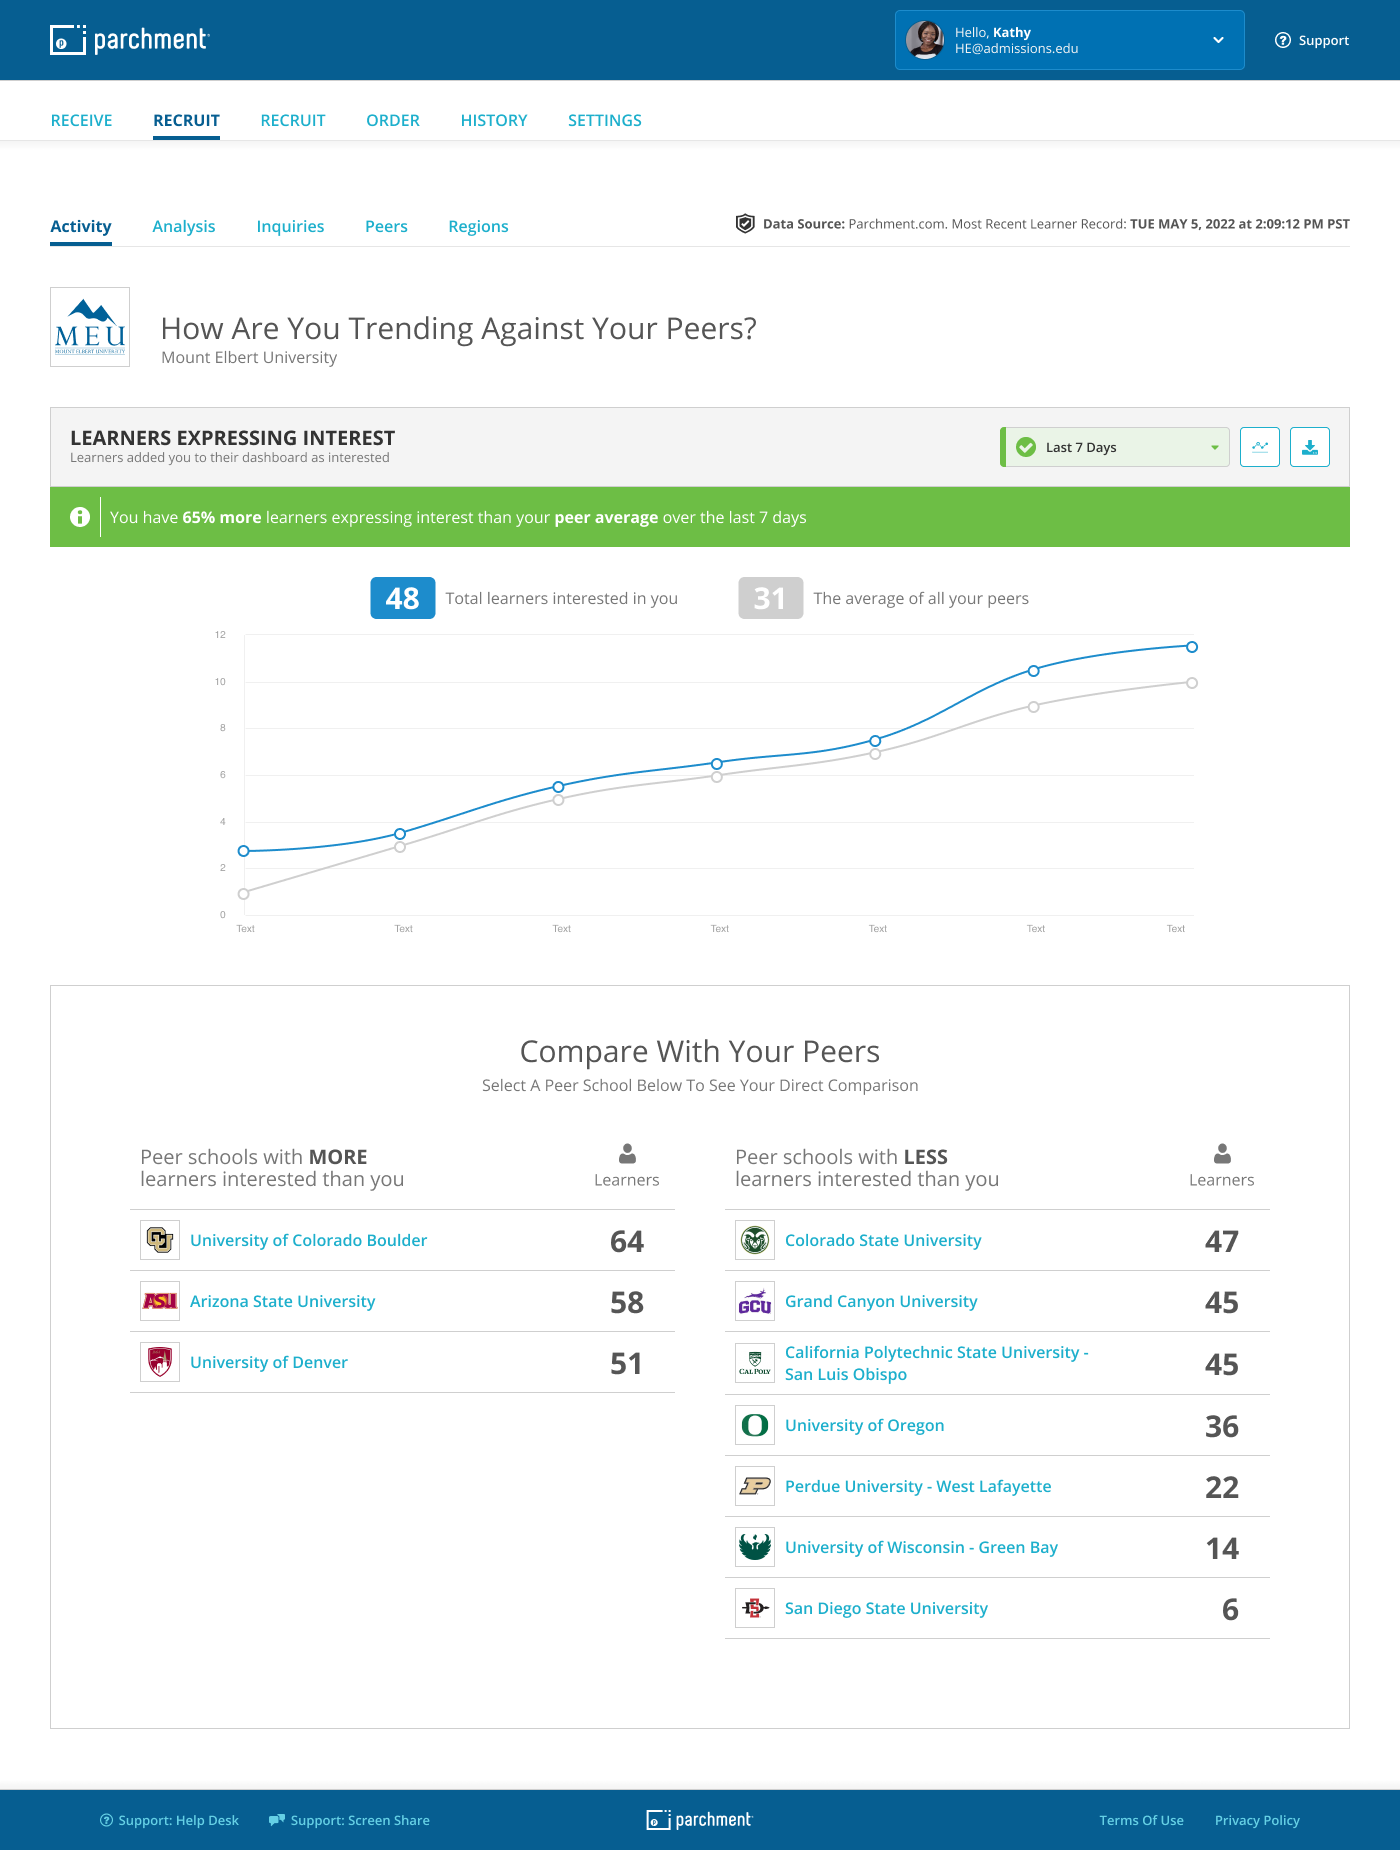Screen dimensions: 1400x1850
Task: Switch to the Analysis tab
Action: point(184,226)
